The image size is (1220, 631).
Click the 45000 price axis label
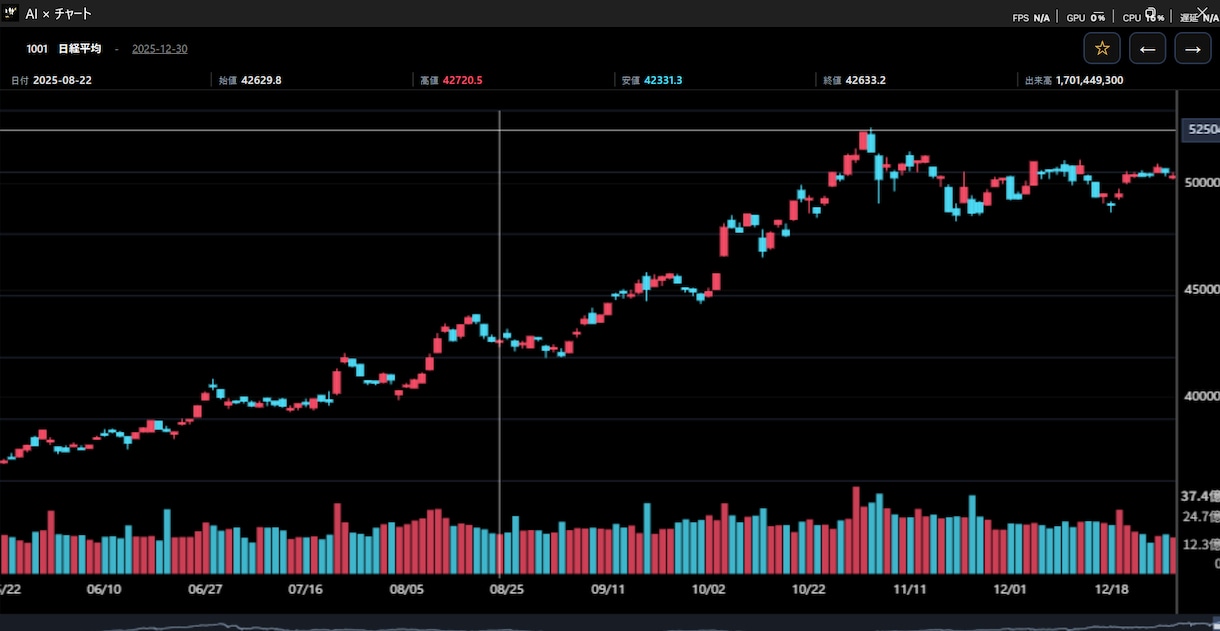pyautogui.click(x=1202, y=290)
